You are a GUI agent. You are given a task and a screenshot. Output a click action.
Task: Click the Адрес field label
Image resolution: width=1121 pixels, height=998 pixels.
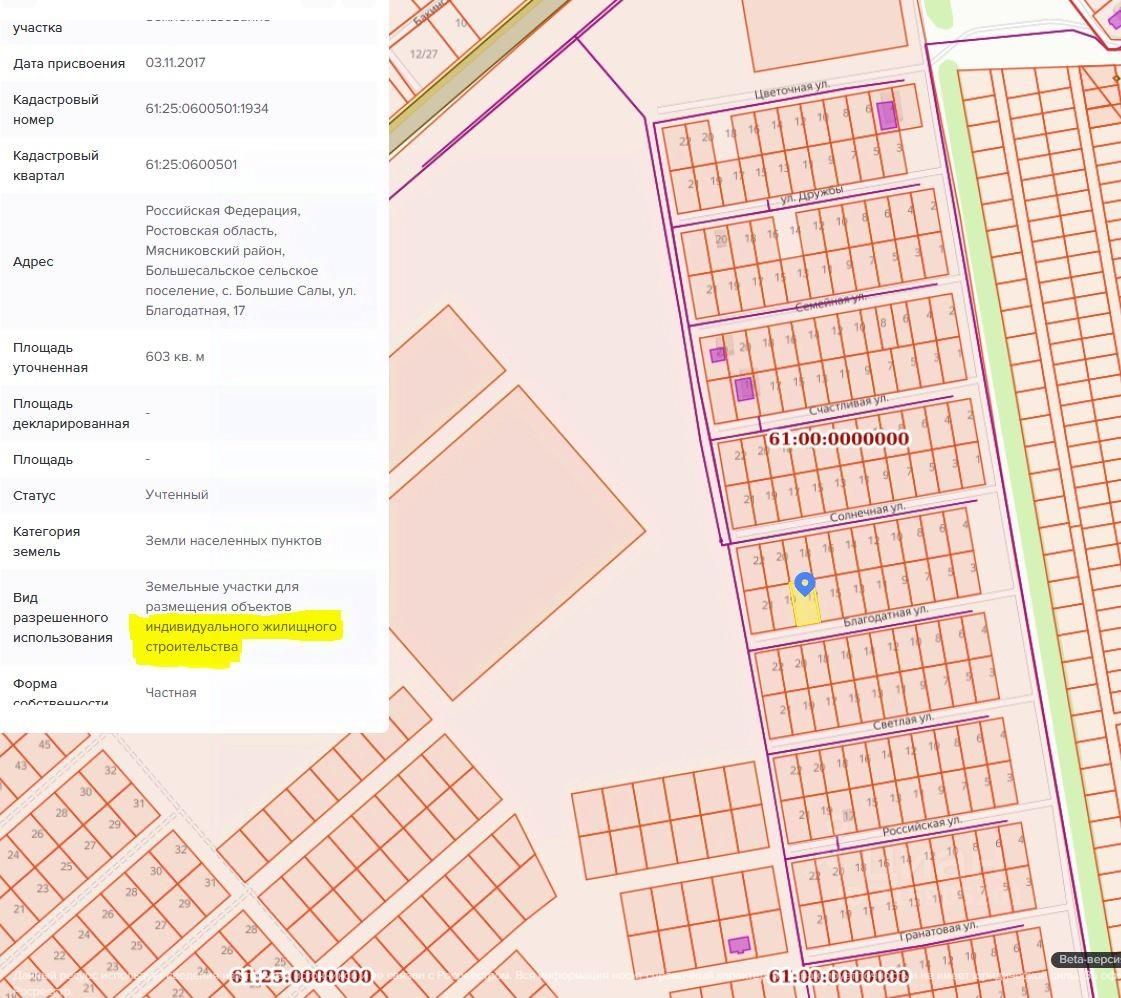(x=33, y=262)
